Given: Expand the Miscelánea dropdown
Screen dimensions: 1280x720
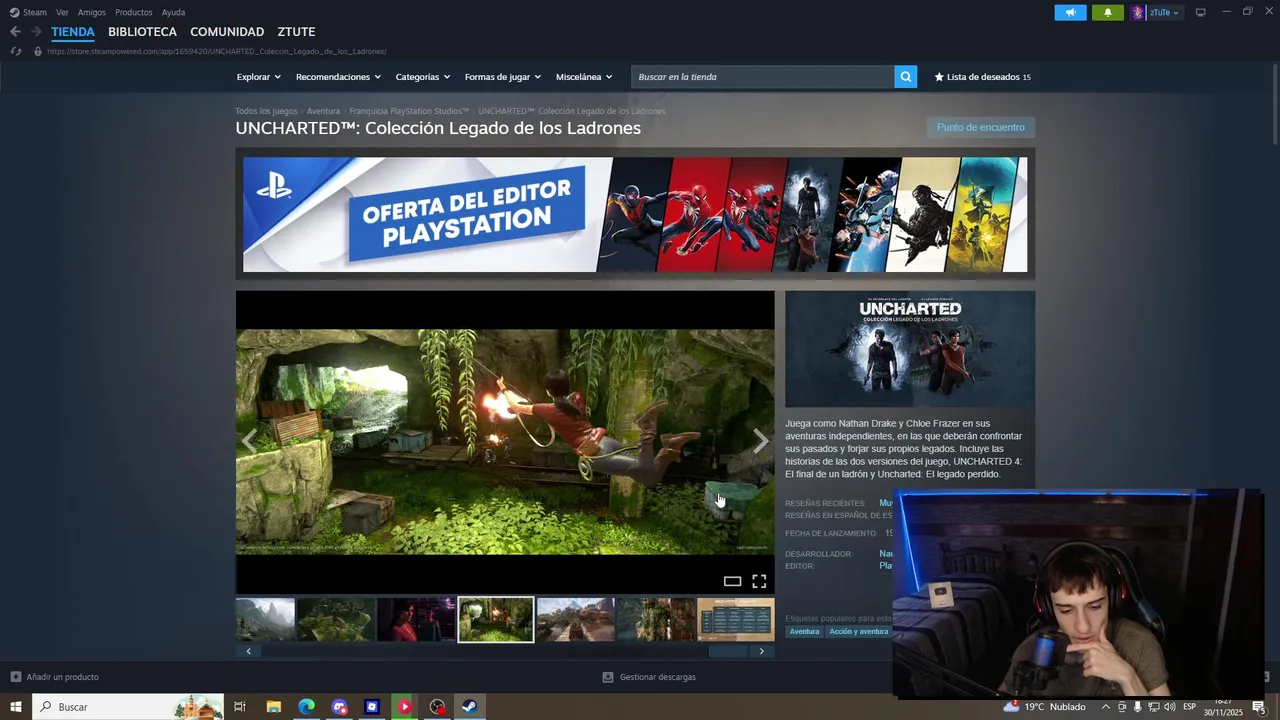Looking at the screenshot, I should coord(584,77).
